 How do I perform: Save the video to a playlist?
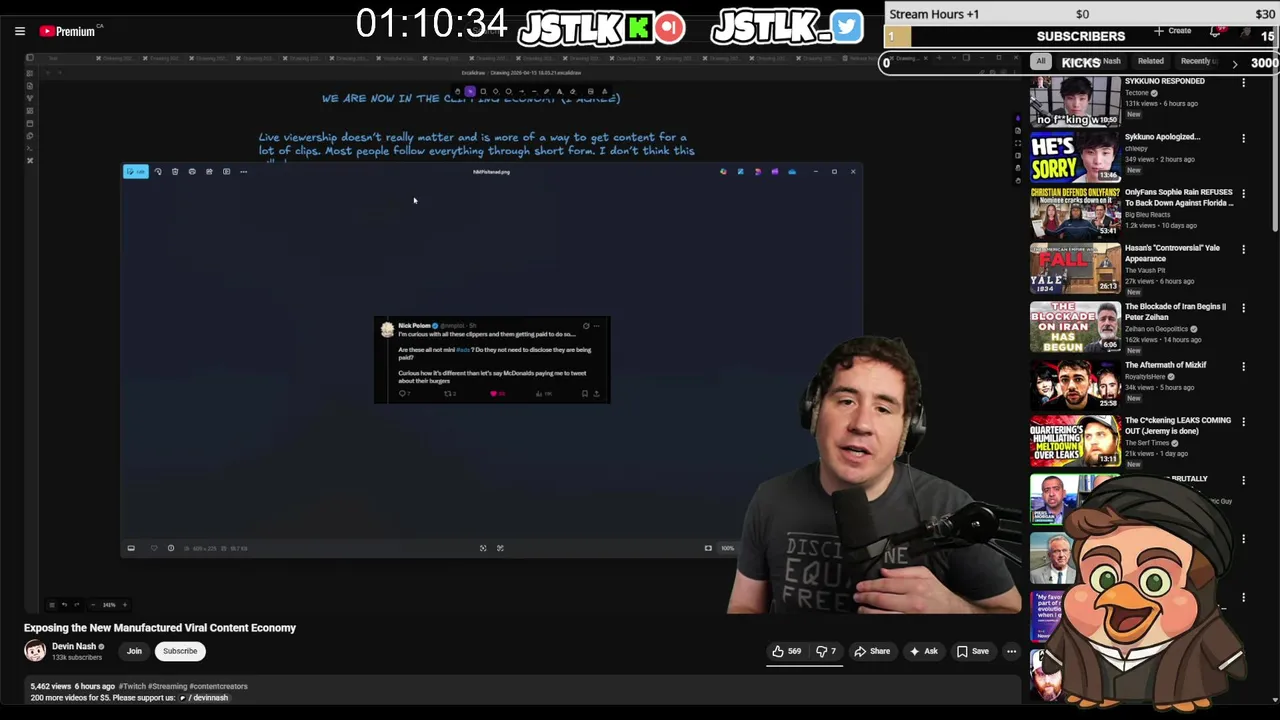click(x=972, y=651)
